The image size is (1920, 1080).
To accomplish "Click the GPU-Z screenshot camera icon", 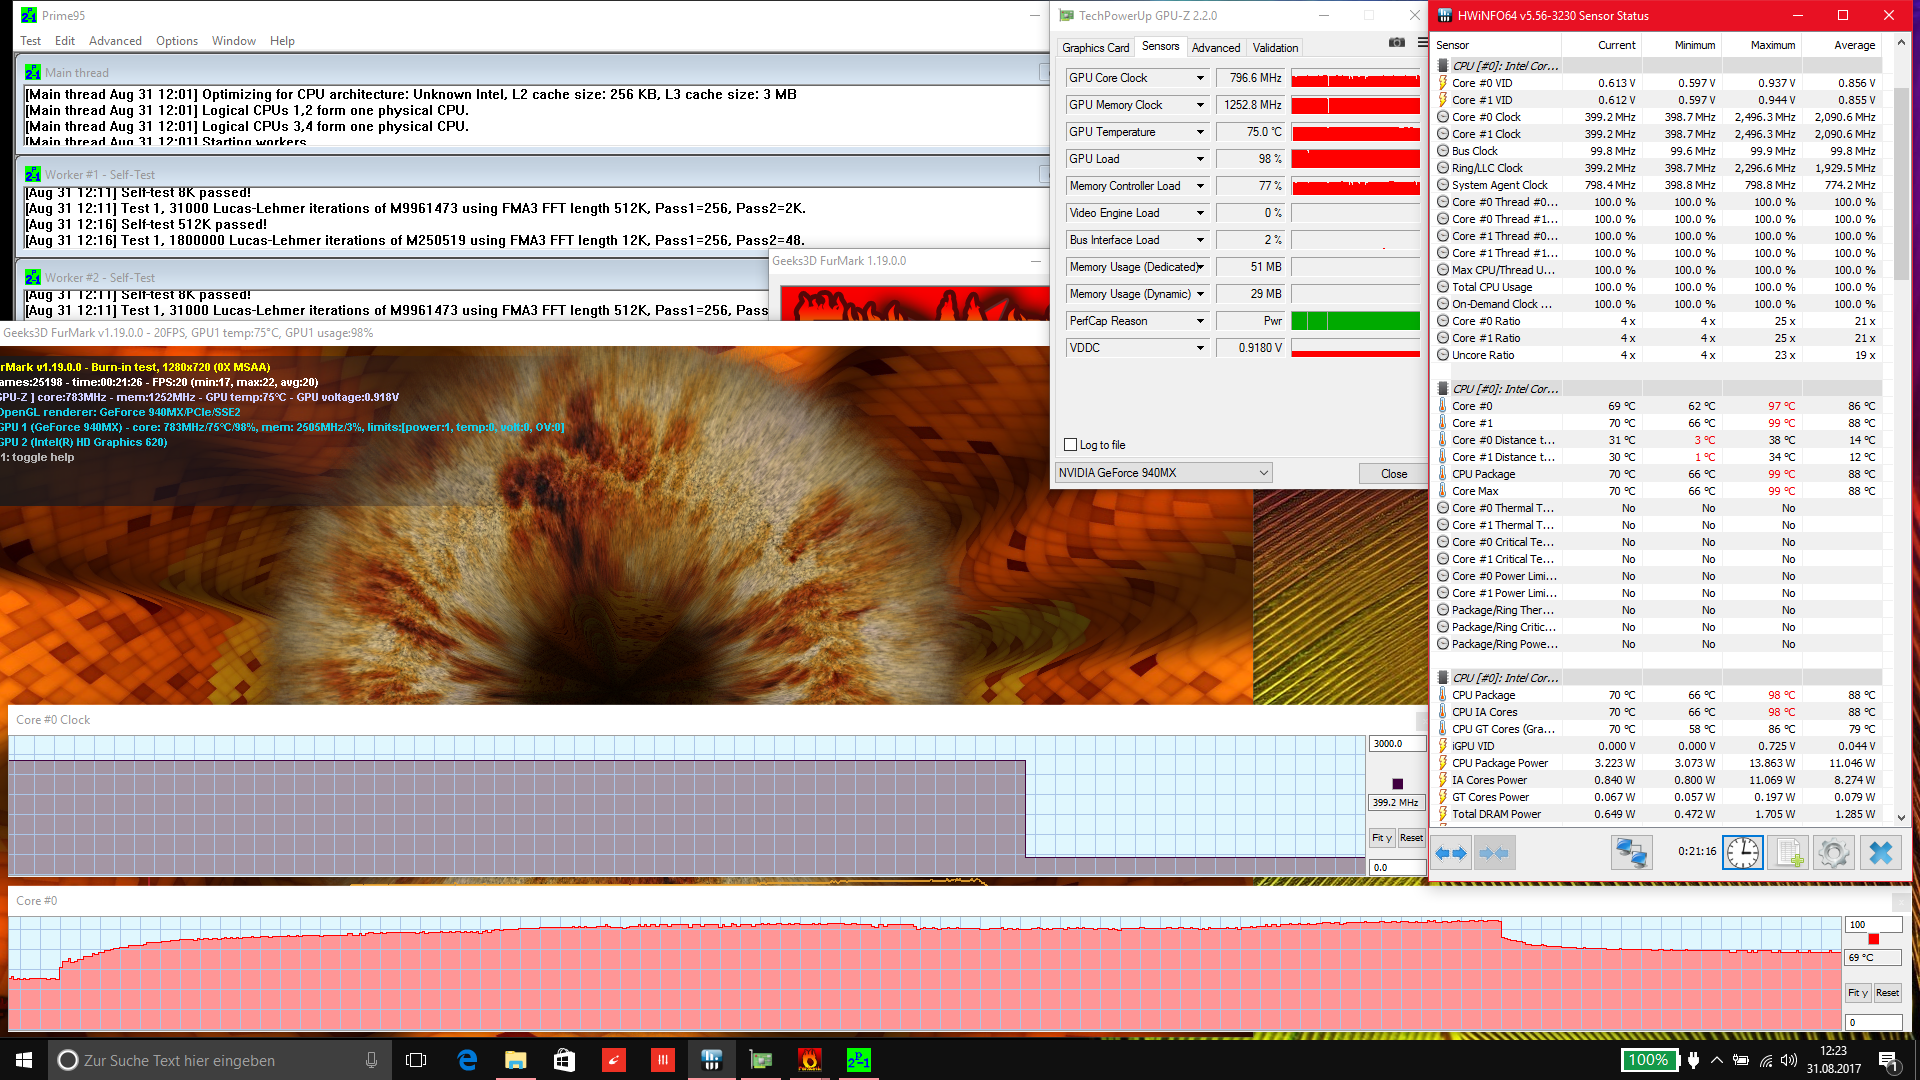I will point(1397,43).
